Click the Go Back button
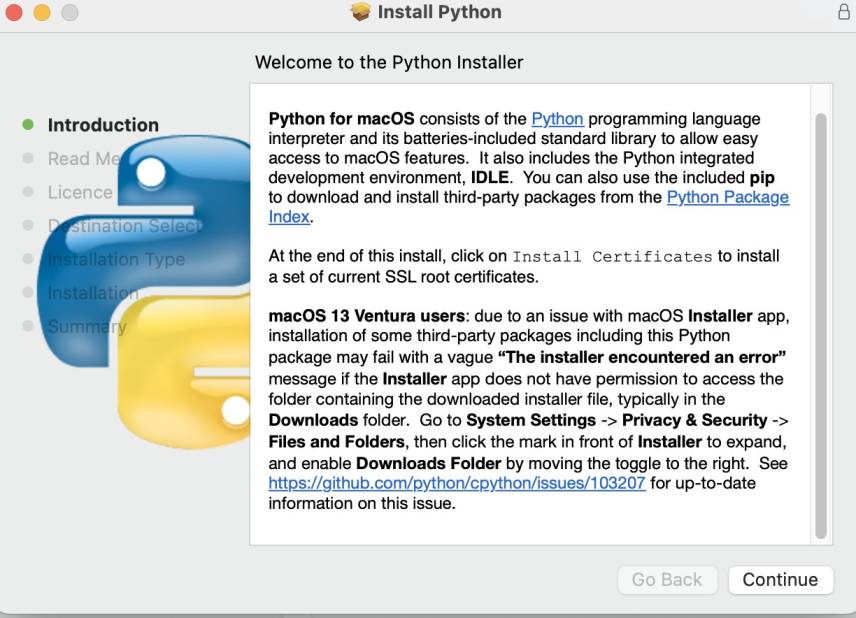This screenshot has width=856, height=618. (x=667, y=580)
